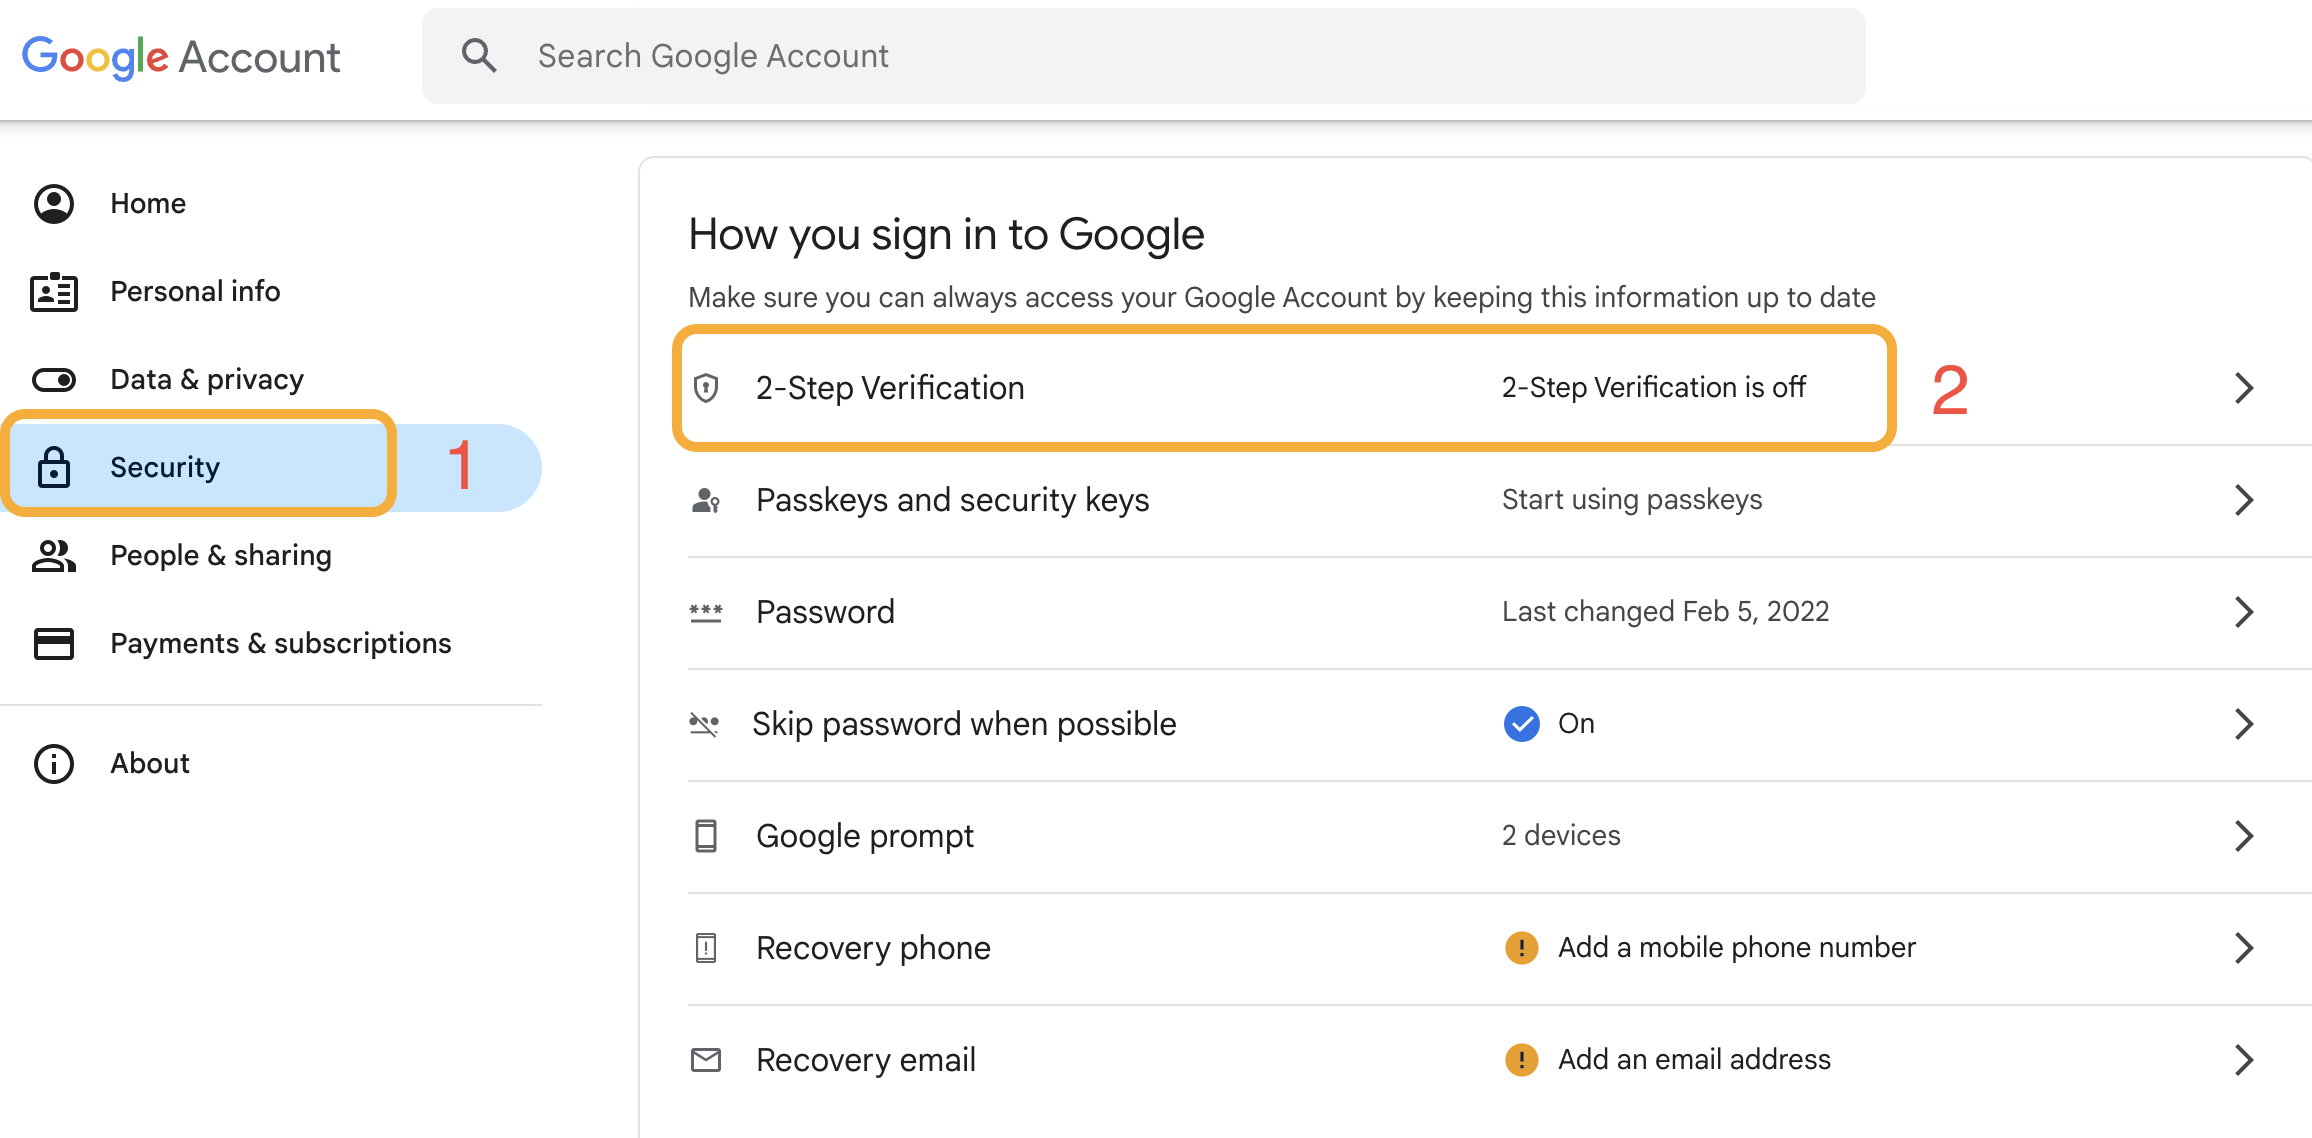The height and width of the screenshot is (1138, 2312).
Task: Click the People & sharing icon
Action: [x=54, y=556]
